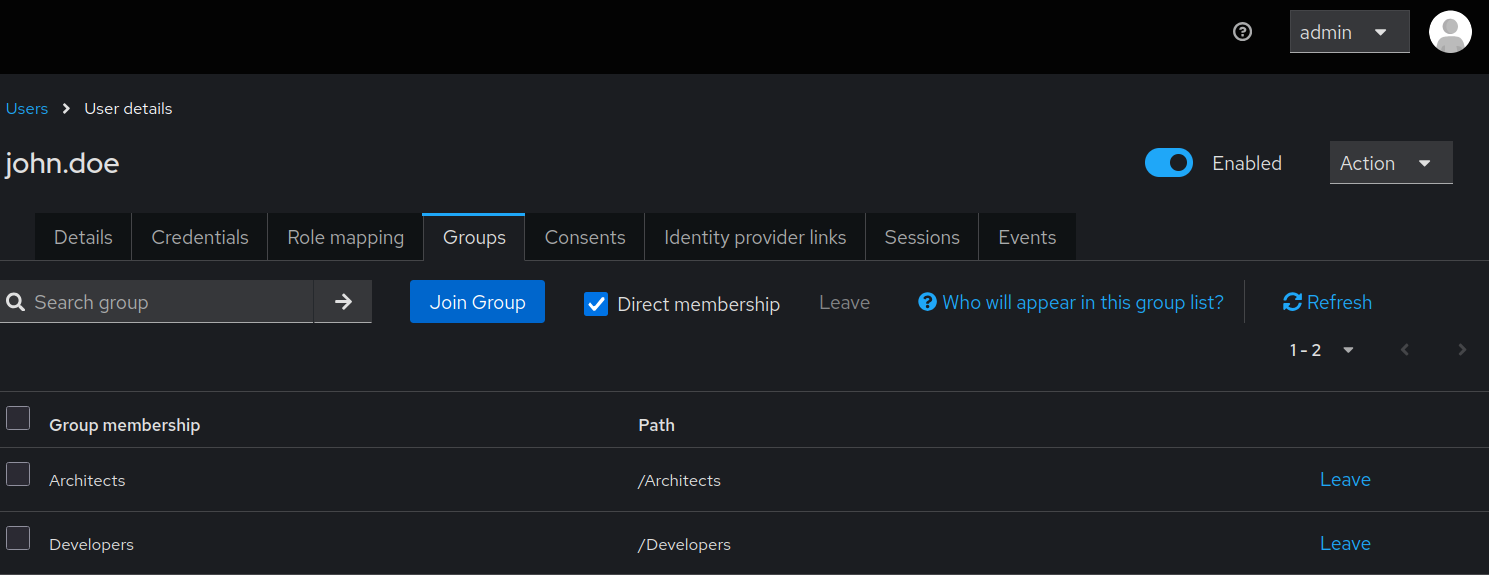
Task: Go to previous page arrow
Action: tap(1405, 350)
